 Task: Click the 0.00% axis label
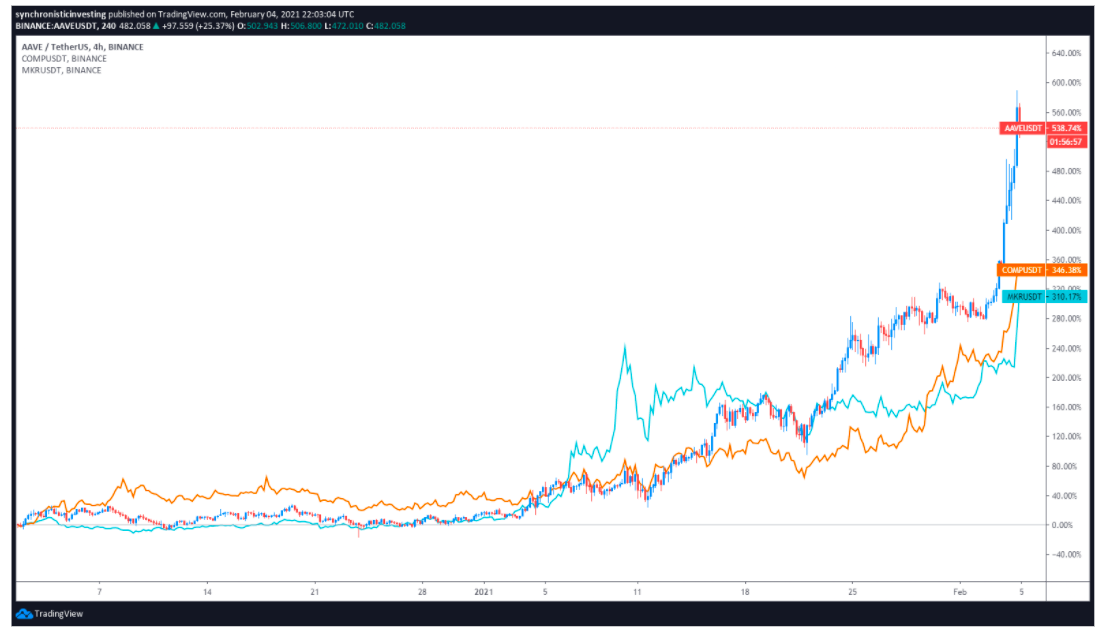click(1062, 525)
